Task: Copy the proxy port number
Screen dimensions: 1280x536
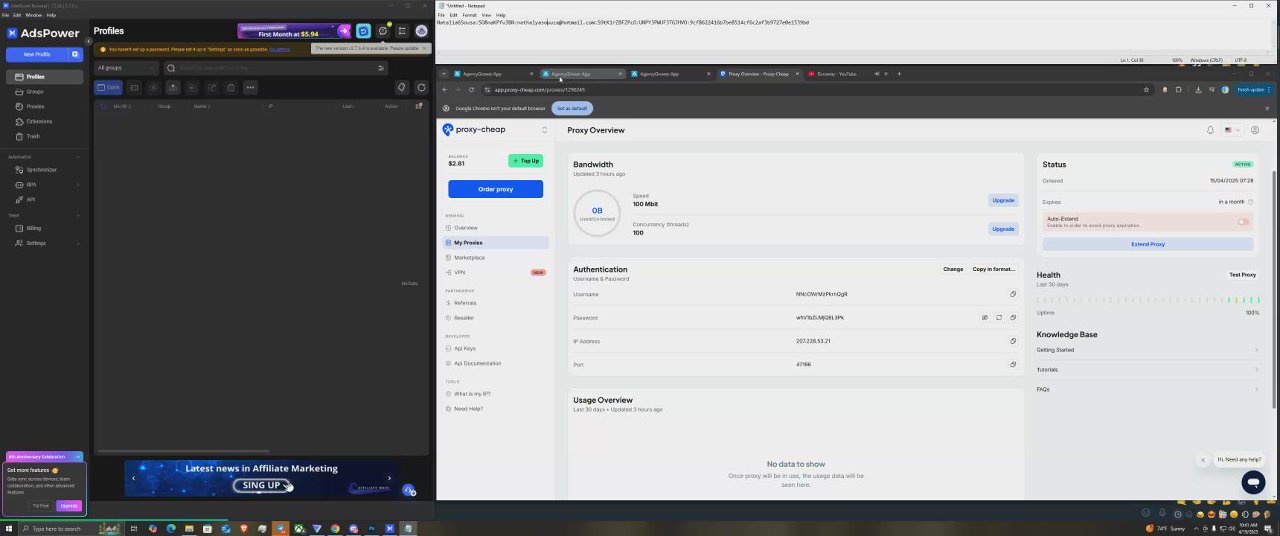Action: pyautogui.click(x=1013, y=365)
